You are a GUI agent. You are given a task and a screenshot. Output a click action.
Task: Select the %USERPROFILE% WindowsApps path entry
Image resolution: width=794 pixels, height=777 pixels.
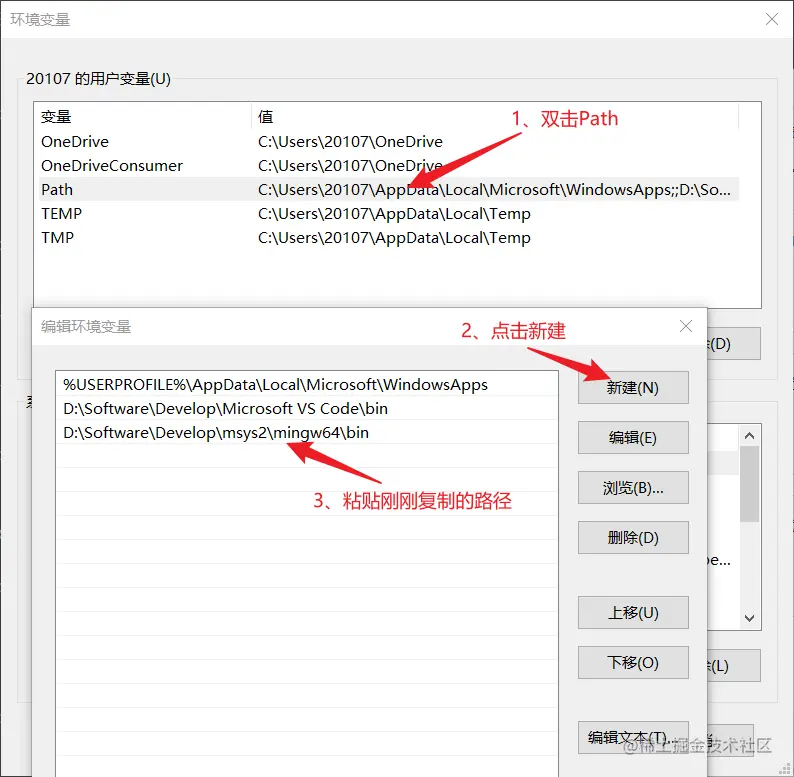(x=307, y=384)
